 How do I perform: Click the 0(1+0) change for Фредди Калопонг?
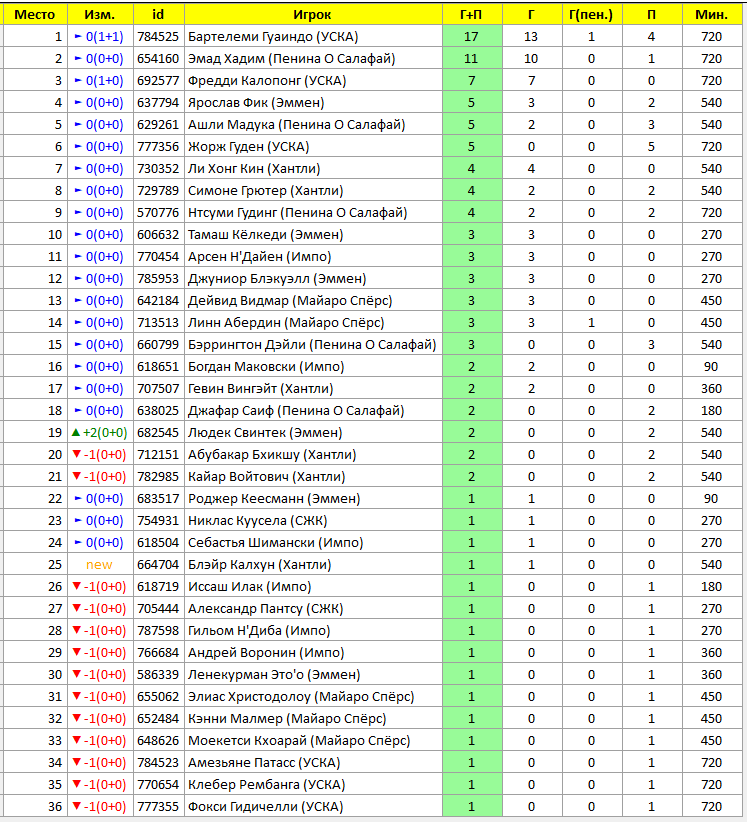click(105, 81)
